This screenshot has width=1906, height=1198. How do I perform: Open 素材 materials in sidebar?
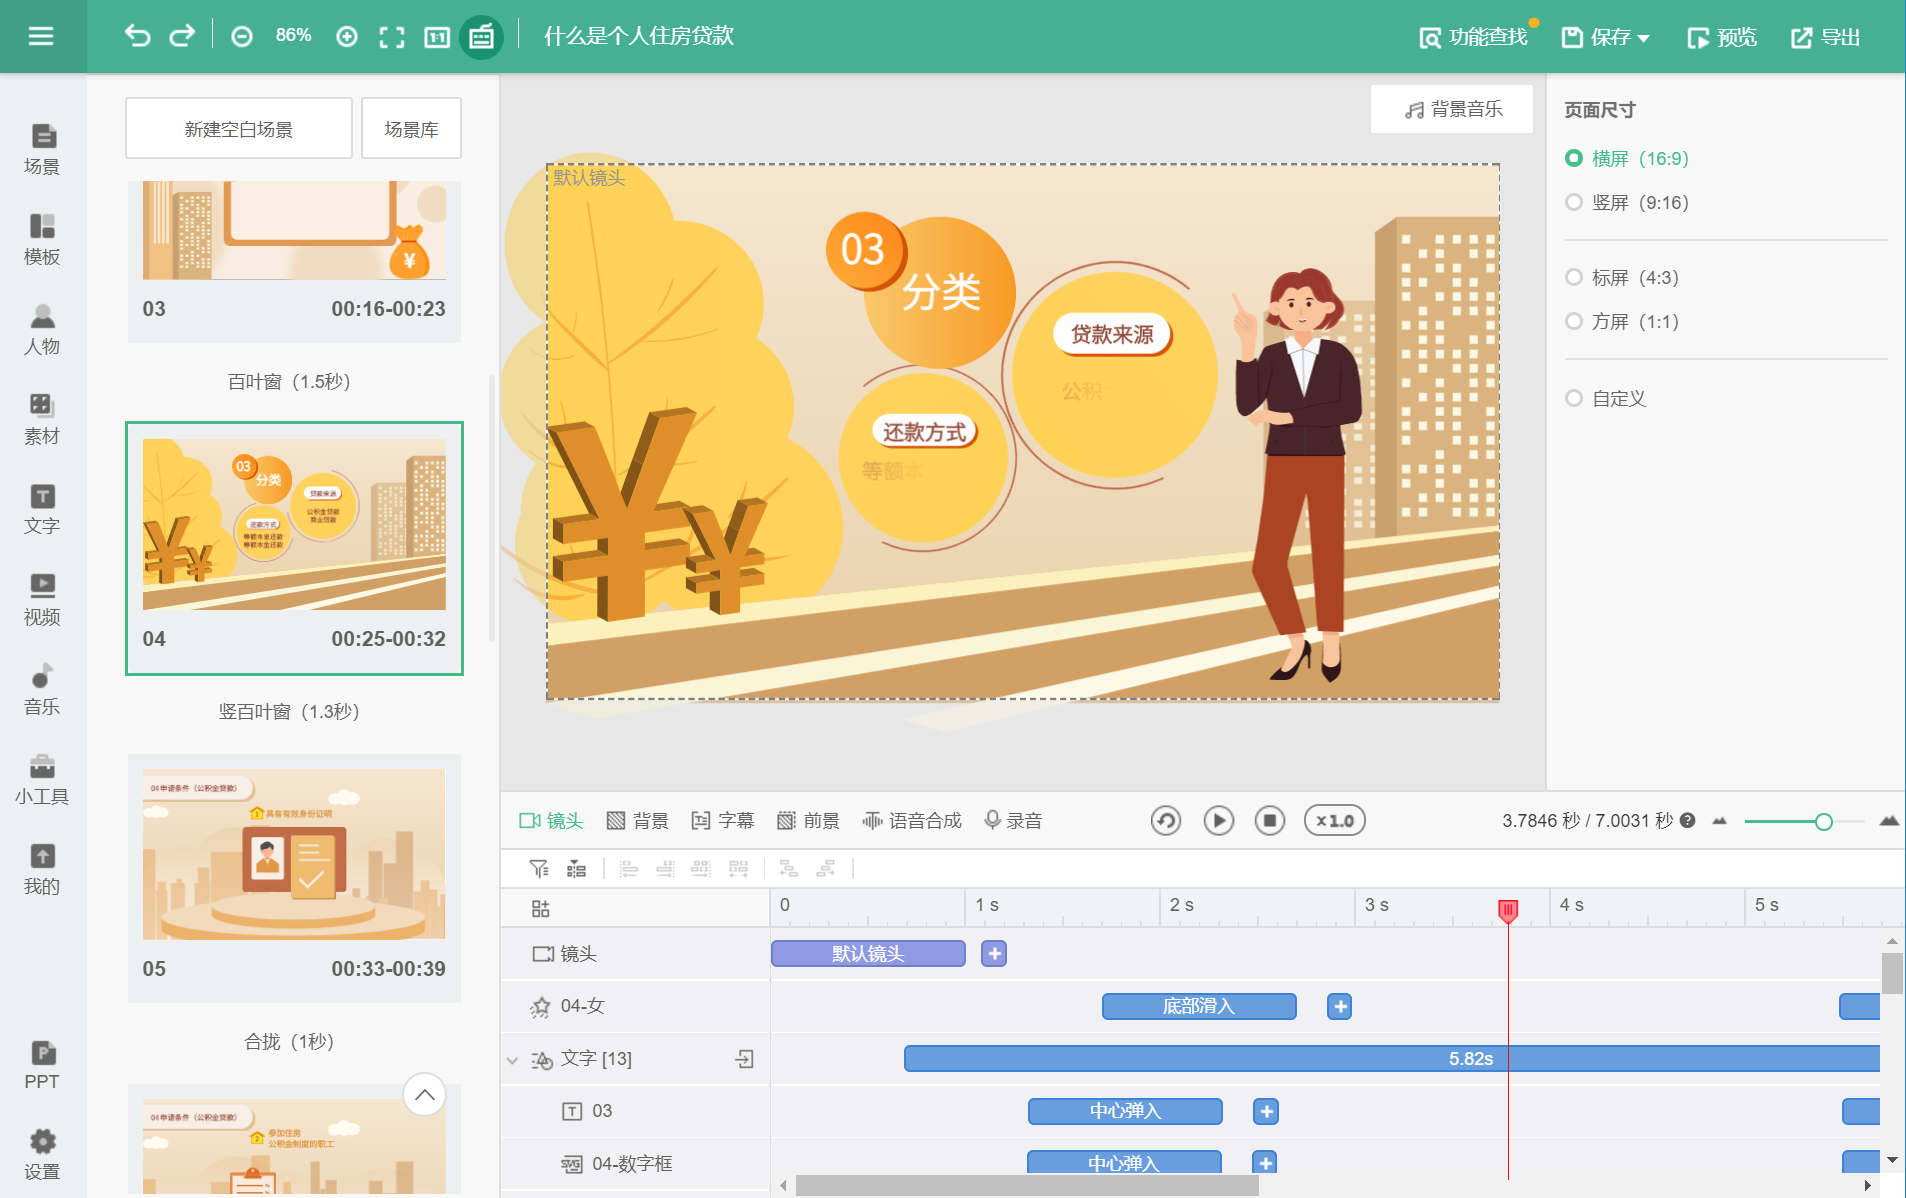42,419
